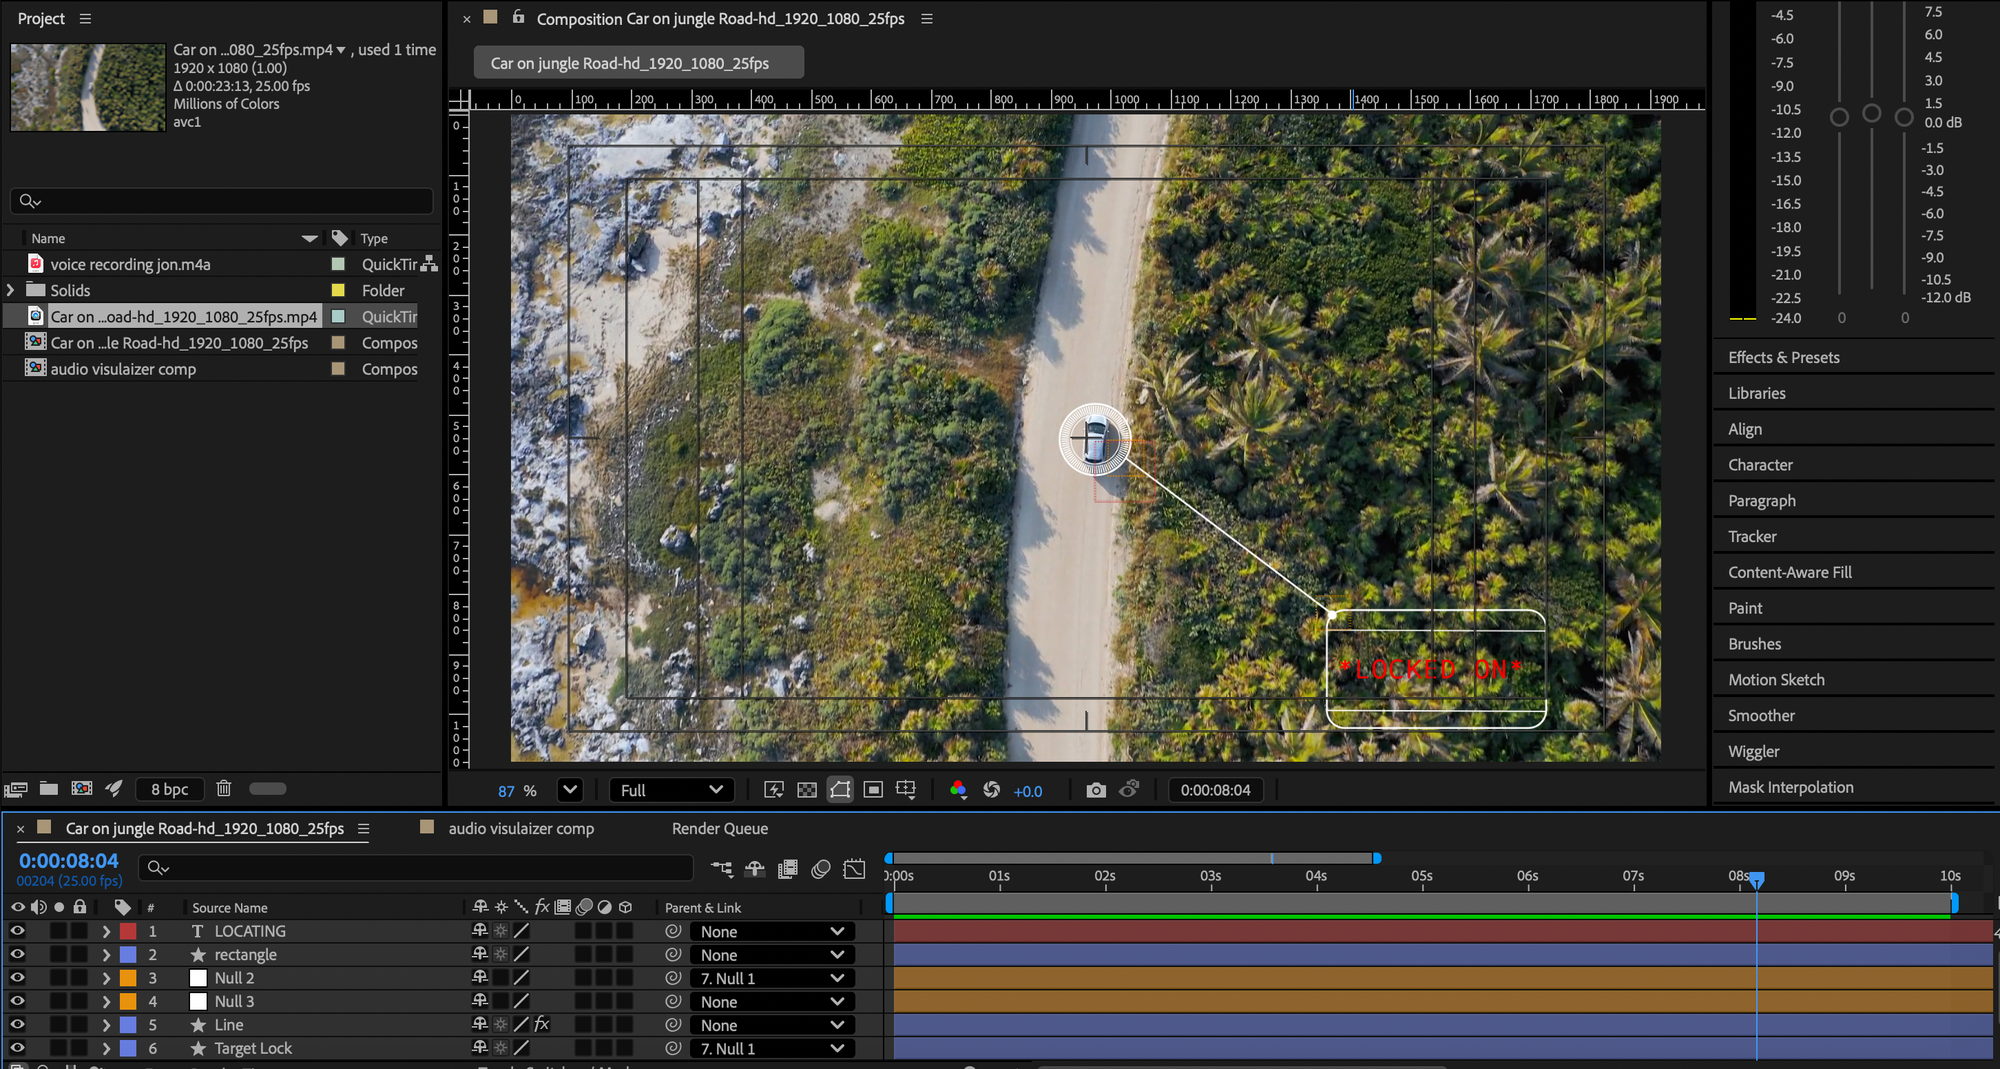2000x1069 pixels.
Task: Click the delete trash icon in Project panel
Action: (224, 789)
